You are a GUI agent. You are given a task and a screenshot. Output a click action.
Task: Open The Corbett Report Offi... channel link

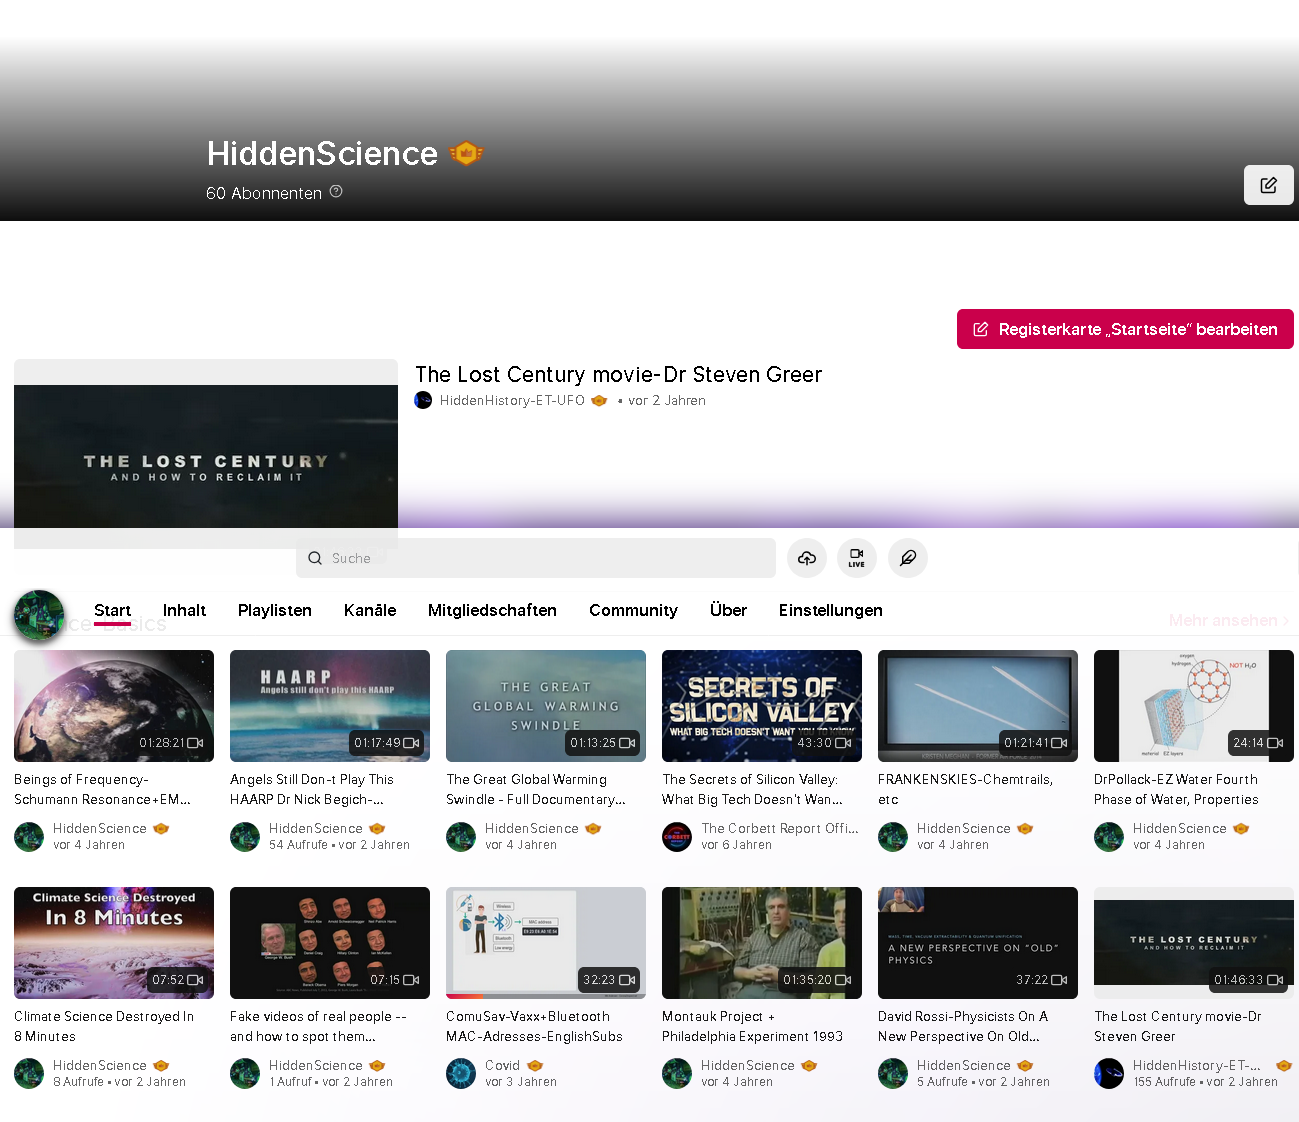point(780,828)
